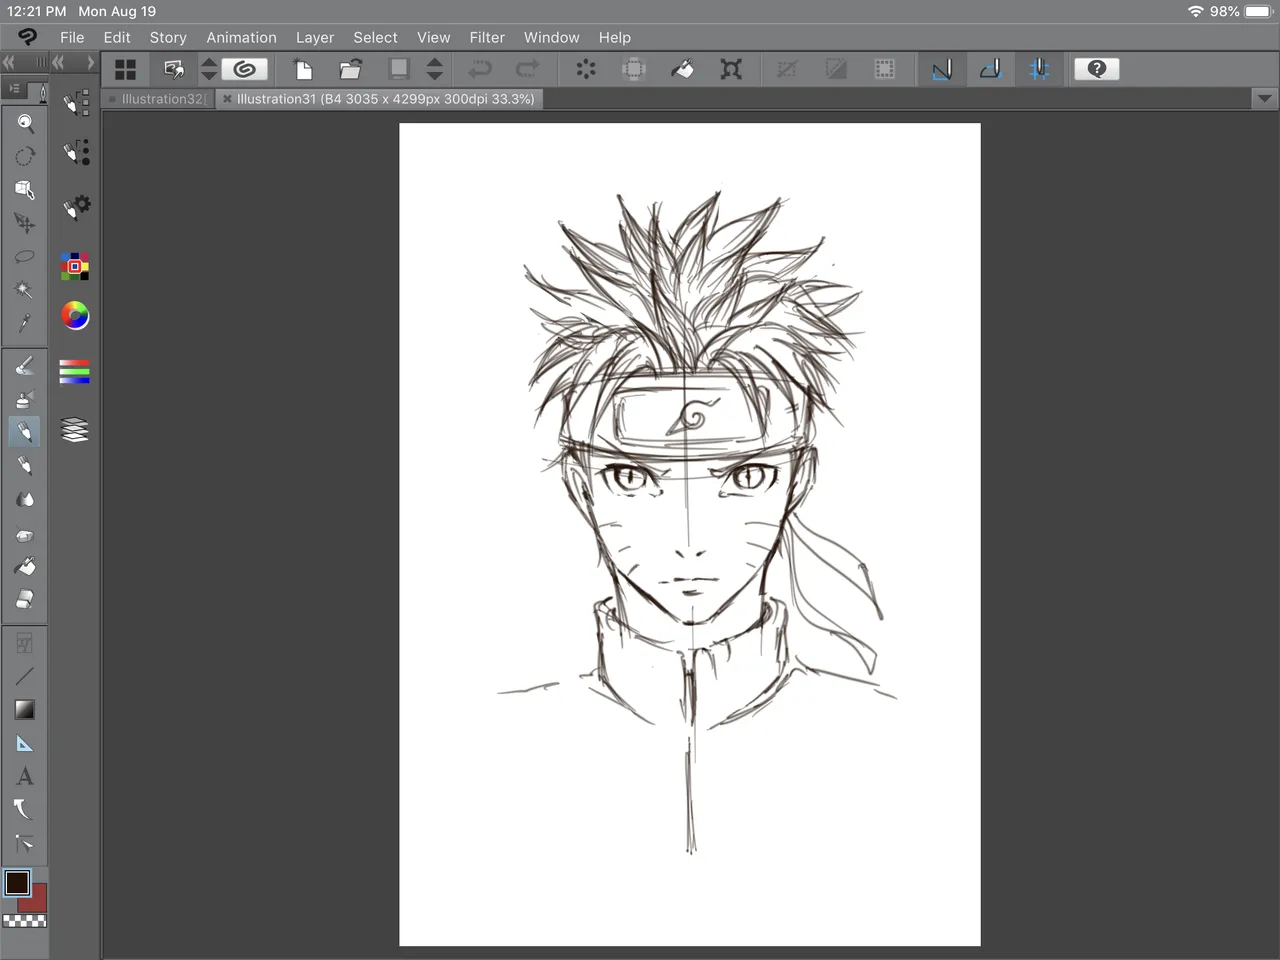Screen dimensions: 1280x960
Task: Open the Color Wheel palette
Action: 75,316
